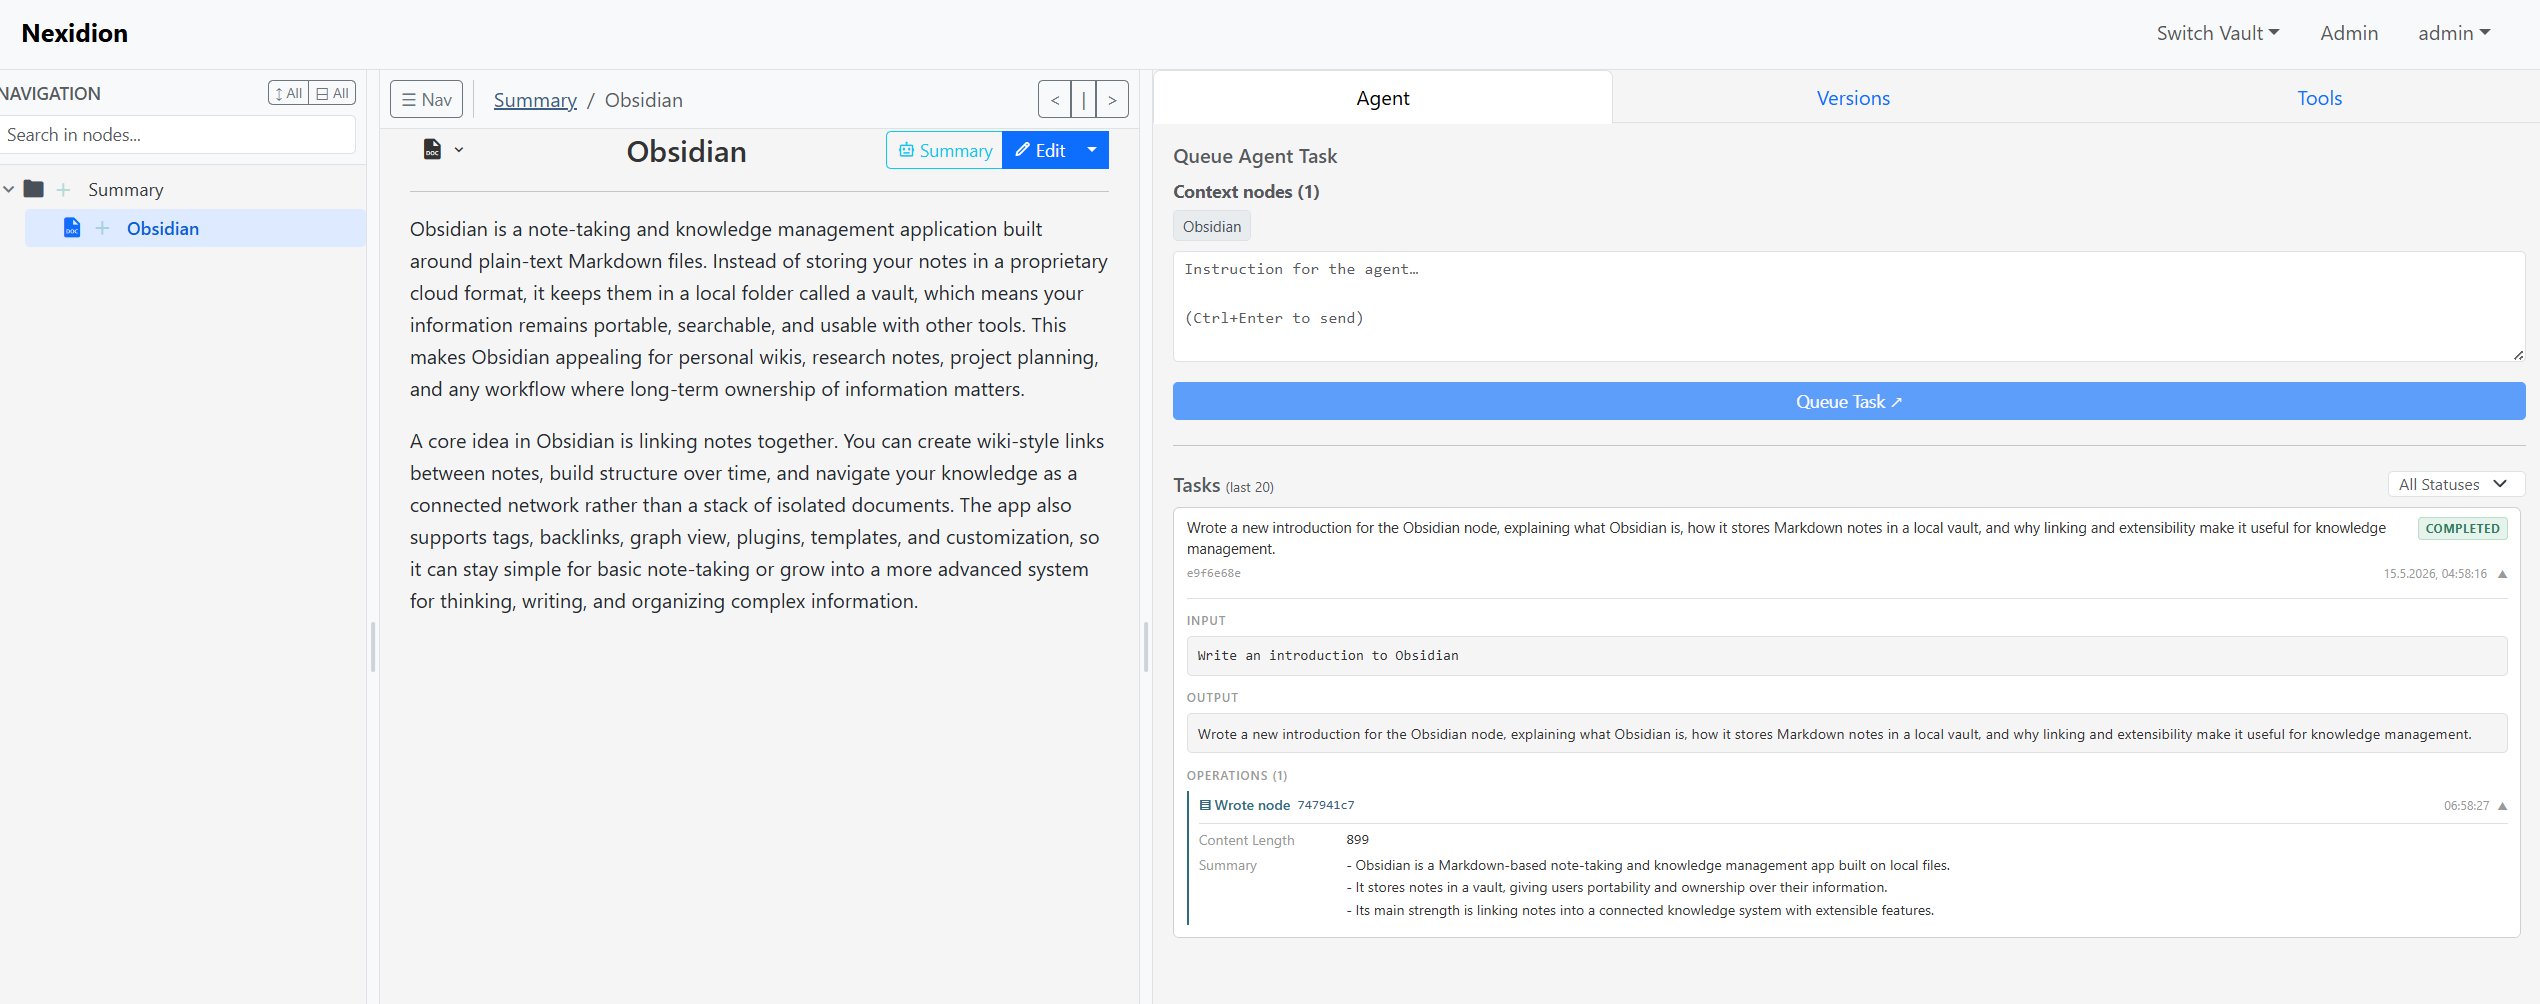Screen dimensions: 2540x1004
Task: Open the Switch Vault dropdown
Action: coord(2217,33)
